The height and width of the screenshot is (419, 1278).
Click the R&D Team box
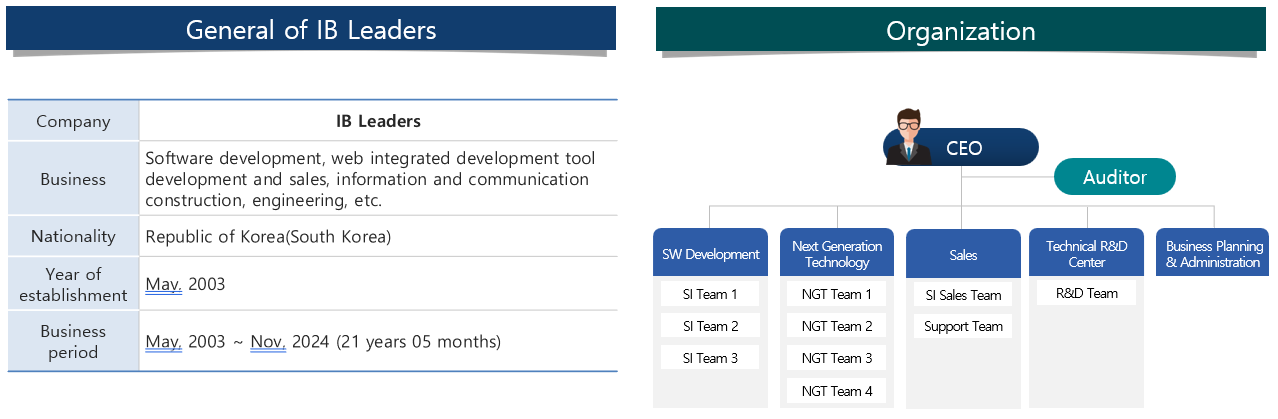[x=1086, y=293]
